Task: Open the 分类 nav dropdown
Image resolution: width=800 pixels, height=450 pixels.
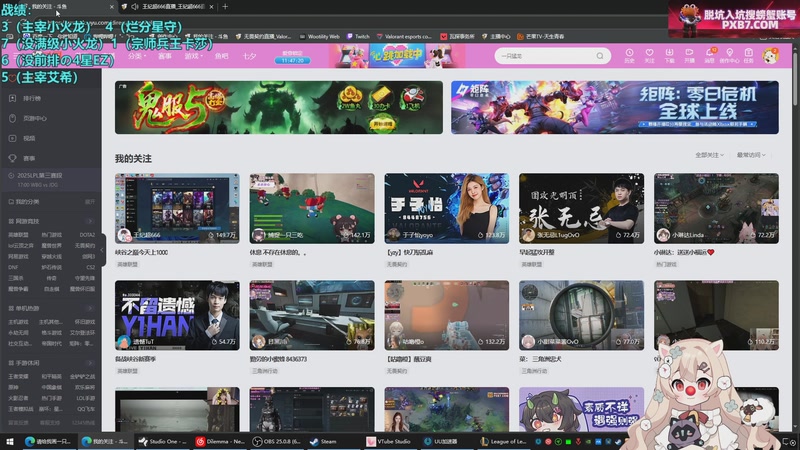Action: click(137, 56)
